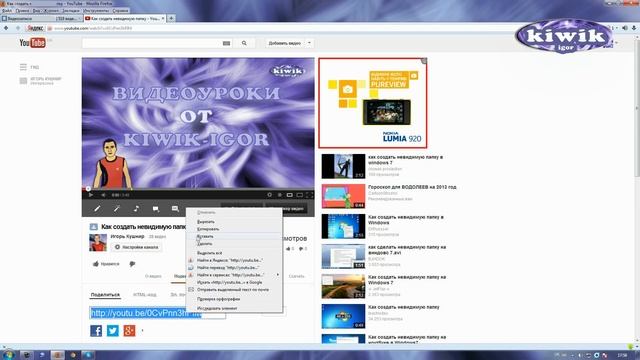Viewport: 640px width, 360px height.
Task: Open the Инструменты menu
Action: point(96,11)
